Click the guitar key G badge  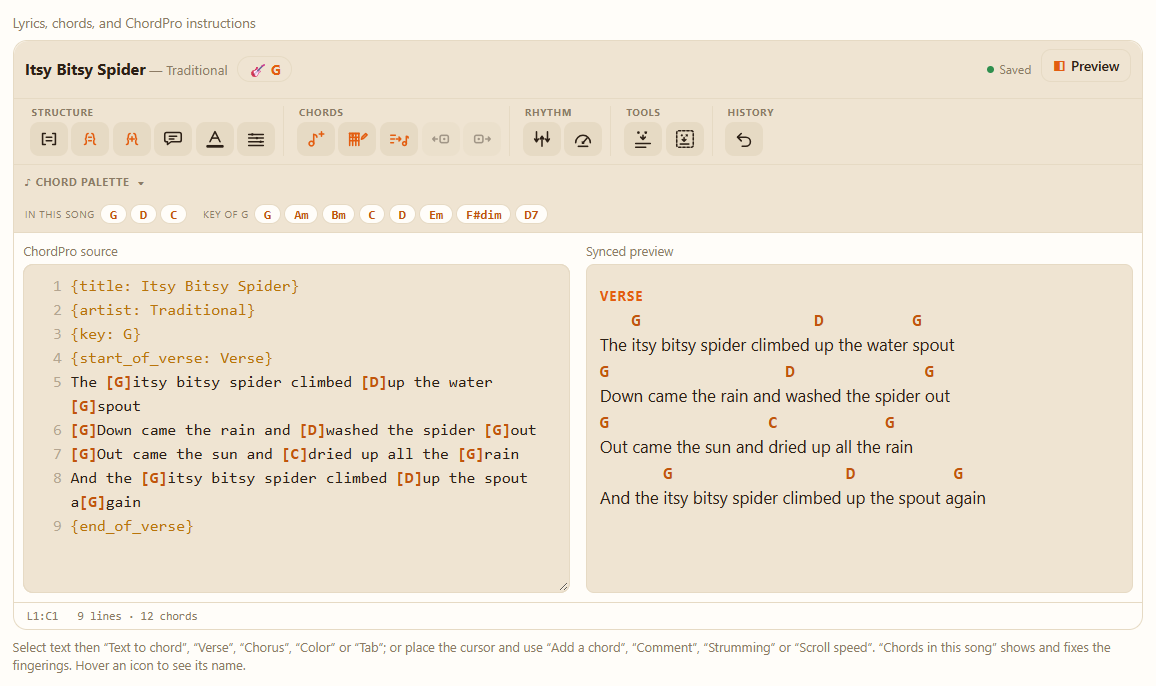(265, 70)
